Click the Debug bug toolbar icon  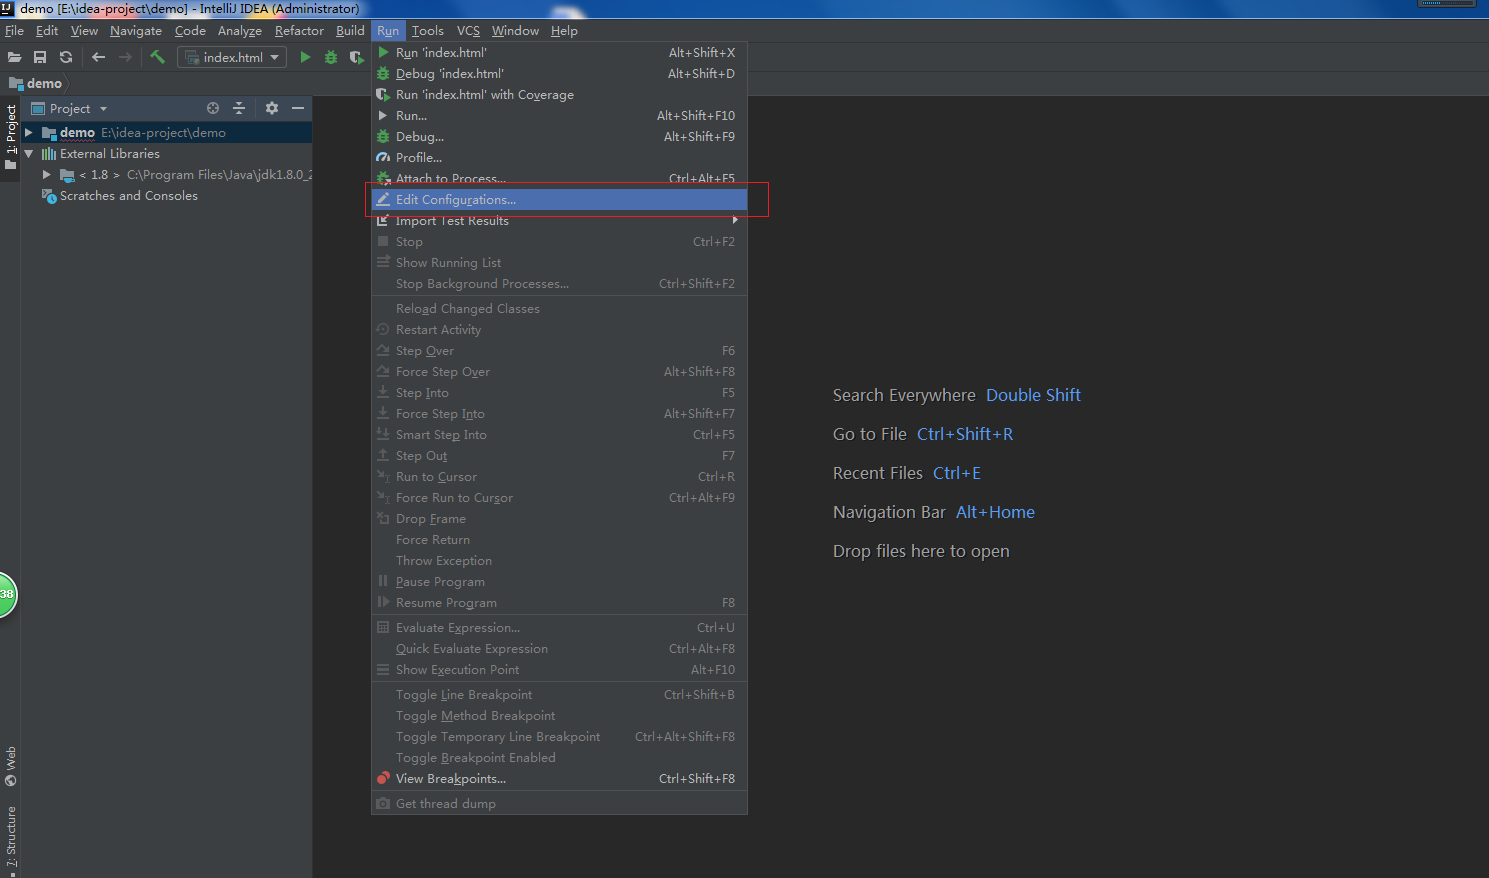(x=331, y=57)
